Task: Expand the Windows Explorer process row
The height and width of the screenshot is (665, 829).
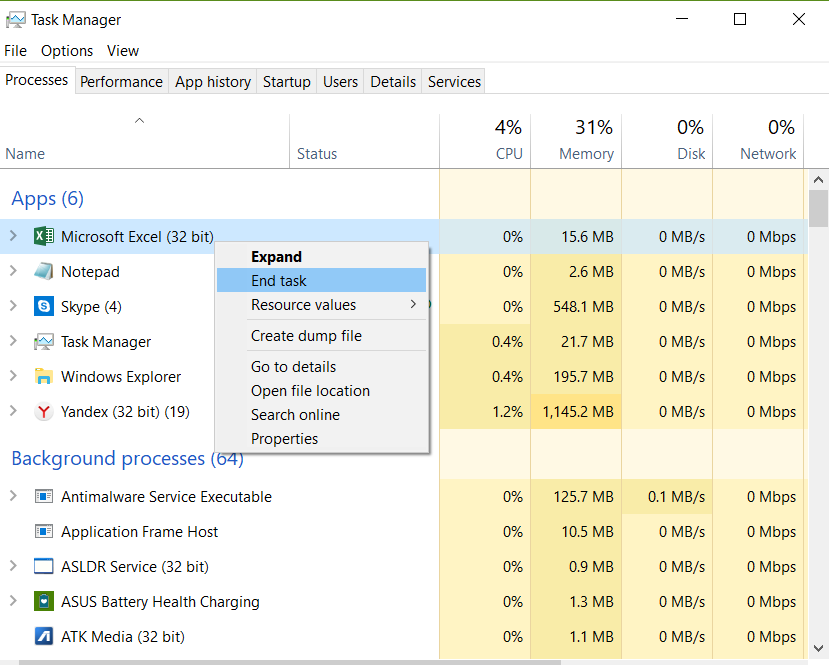Action: 13,376
